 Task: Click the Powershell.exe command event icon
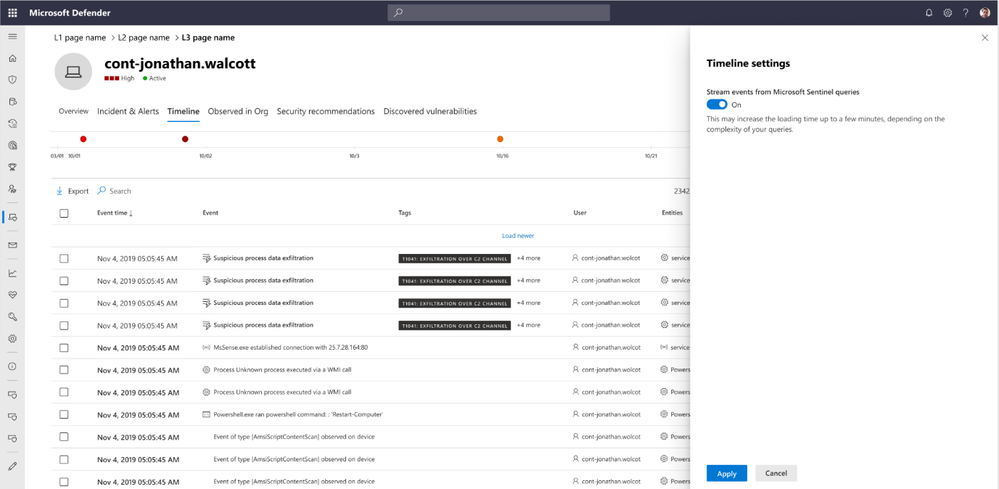[206, 415]
